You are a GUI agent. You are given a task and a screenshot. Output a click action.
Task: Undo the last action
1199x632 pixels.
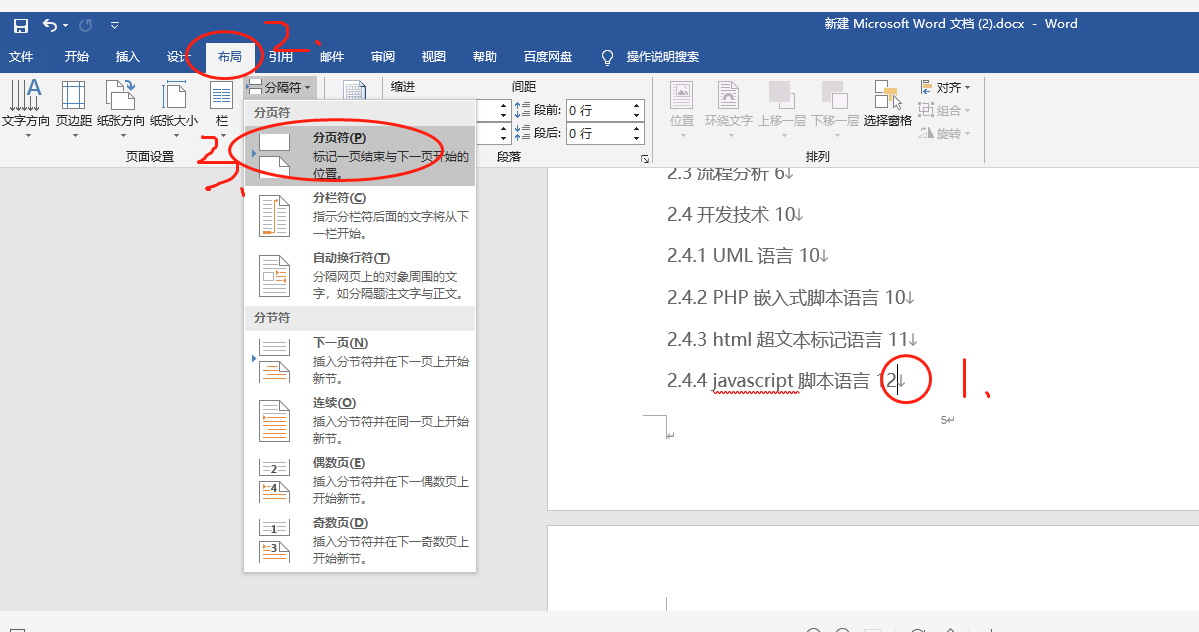pos(50,25)
